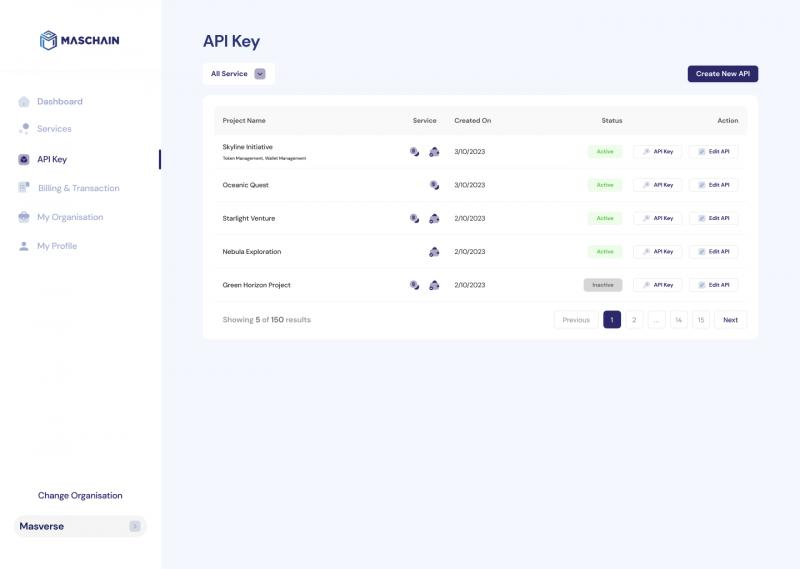Viewport: 800px width, 569px height.
Task: Click Skyline Initiative's first service icon
Action: click(x=414, y=152)
